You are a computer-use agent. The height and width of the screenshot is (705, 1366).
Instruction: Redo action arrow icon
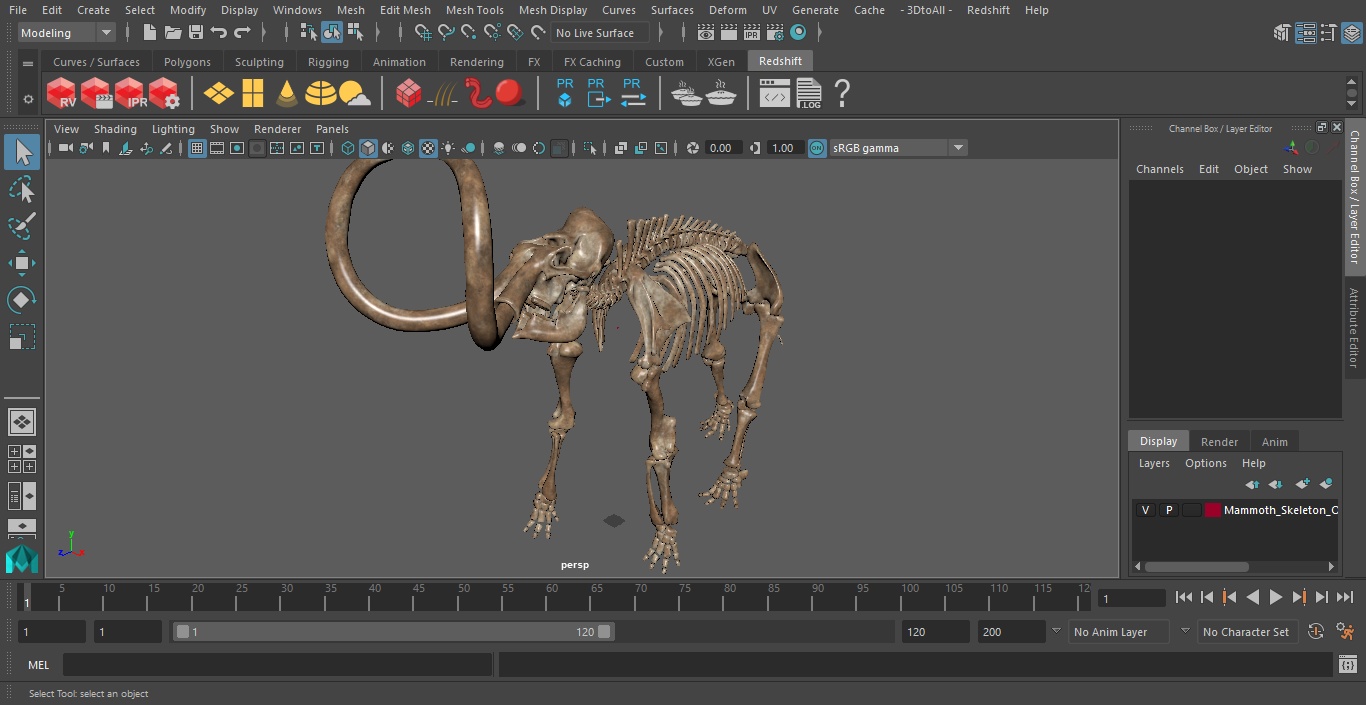click(242, 33)
